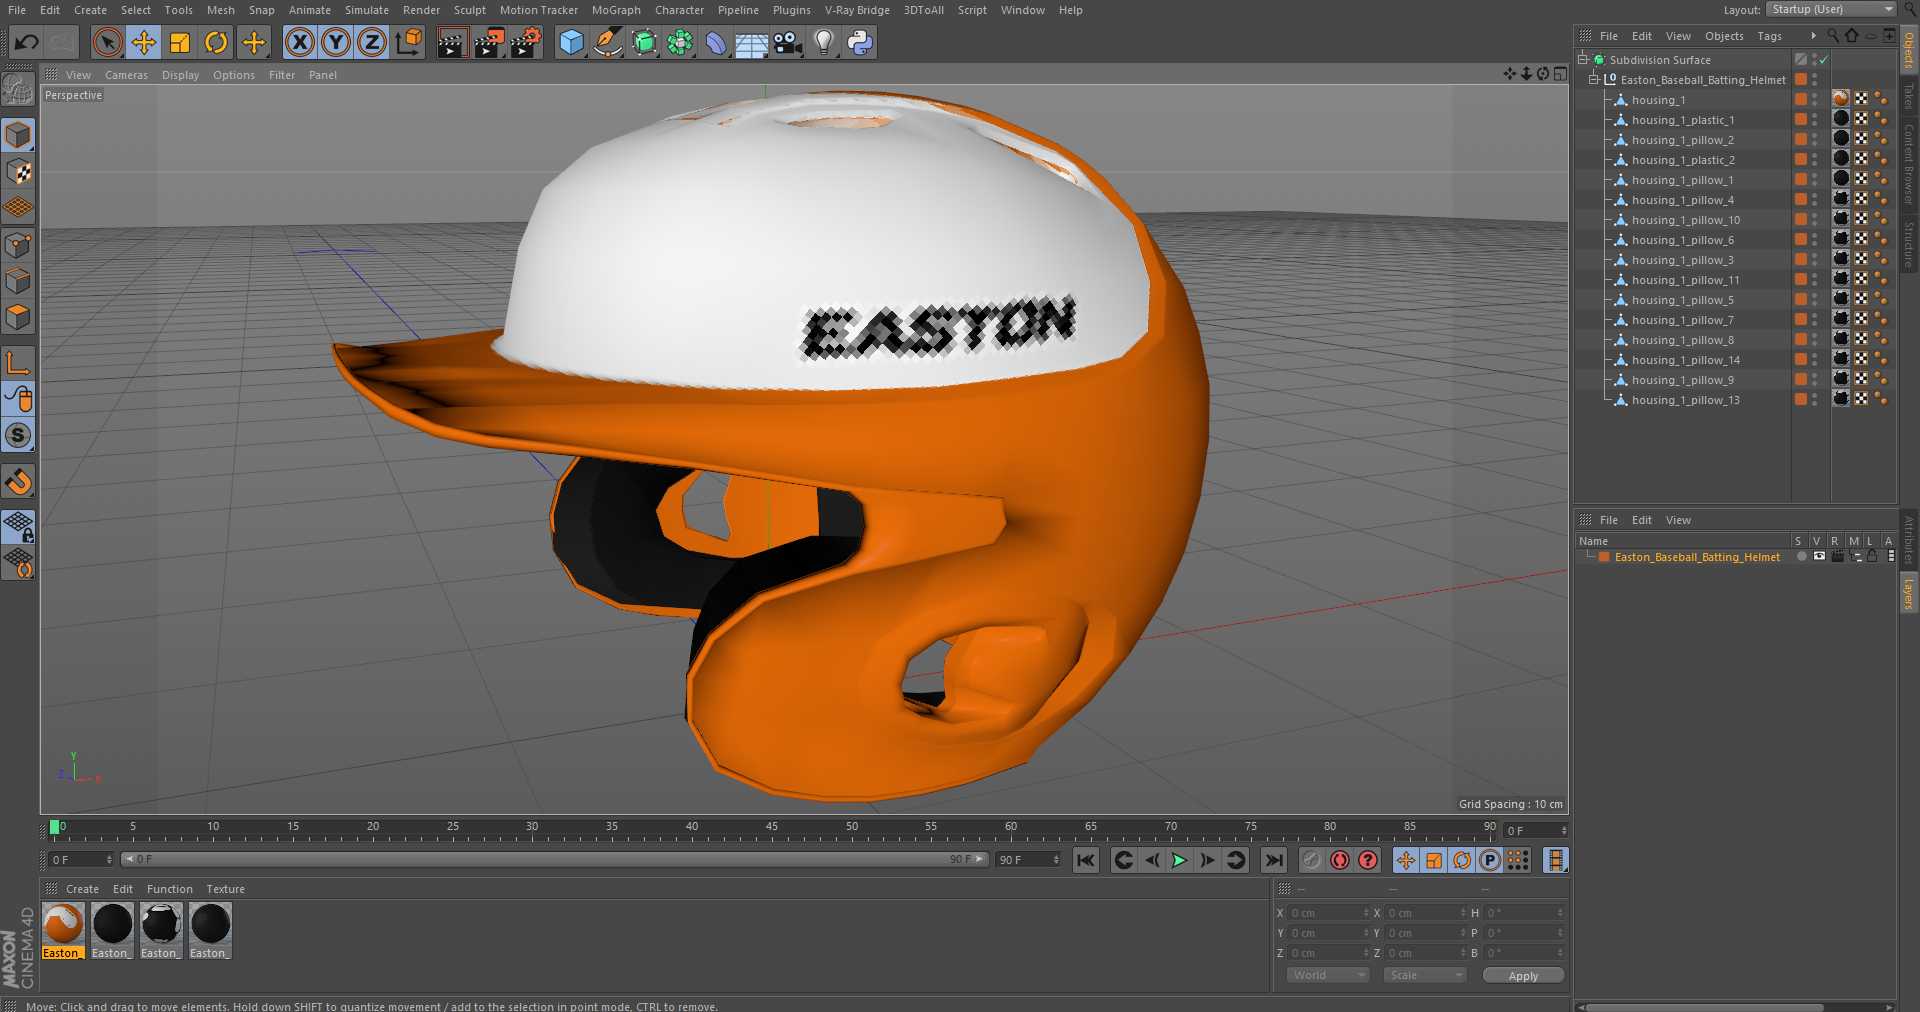Toggle solo for Easton_Baseball_Batting_Helmet layer

[x=1801, y=557]
